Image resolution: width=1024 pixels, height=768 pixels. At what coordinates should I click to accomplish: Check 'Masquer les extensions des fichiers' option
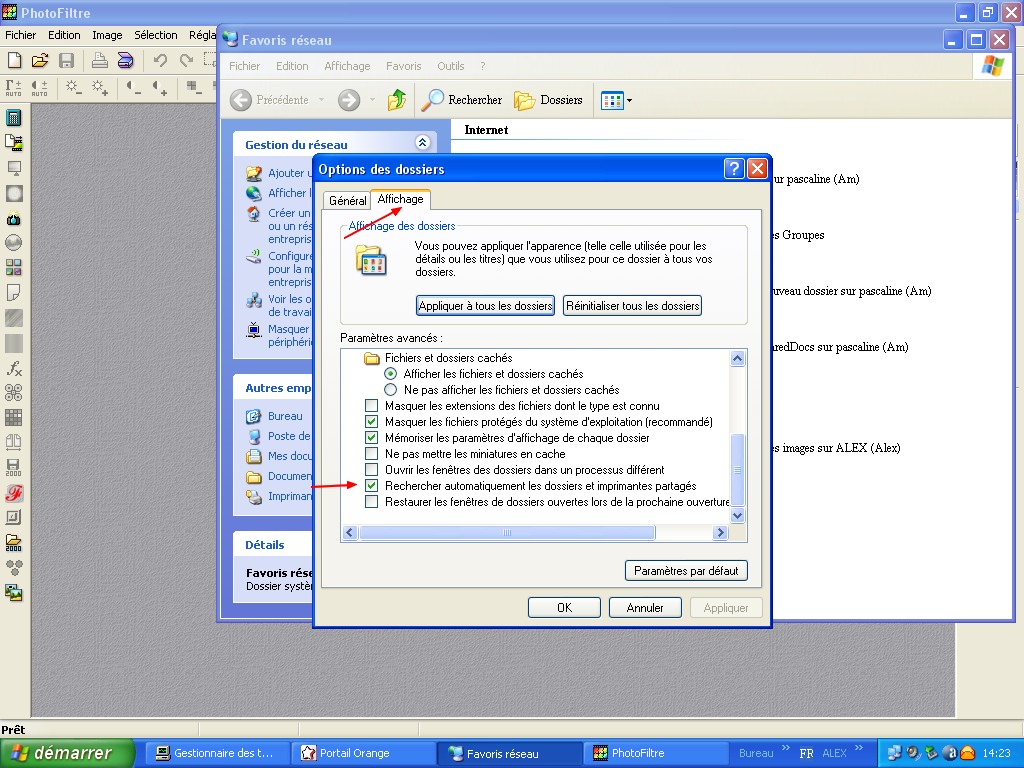coord(372,406)
